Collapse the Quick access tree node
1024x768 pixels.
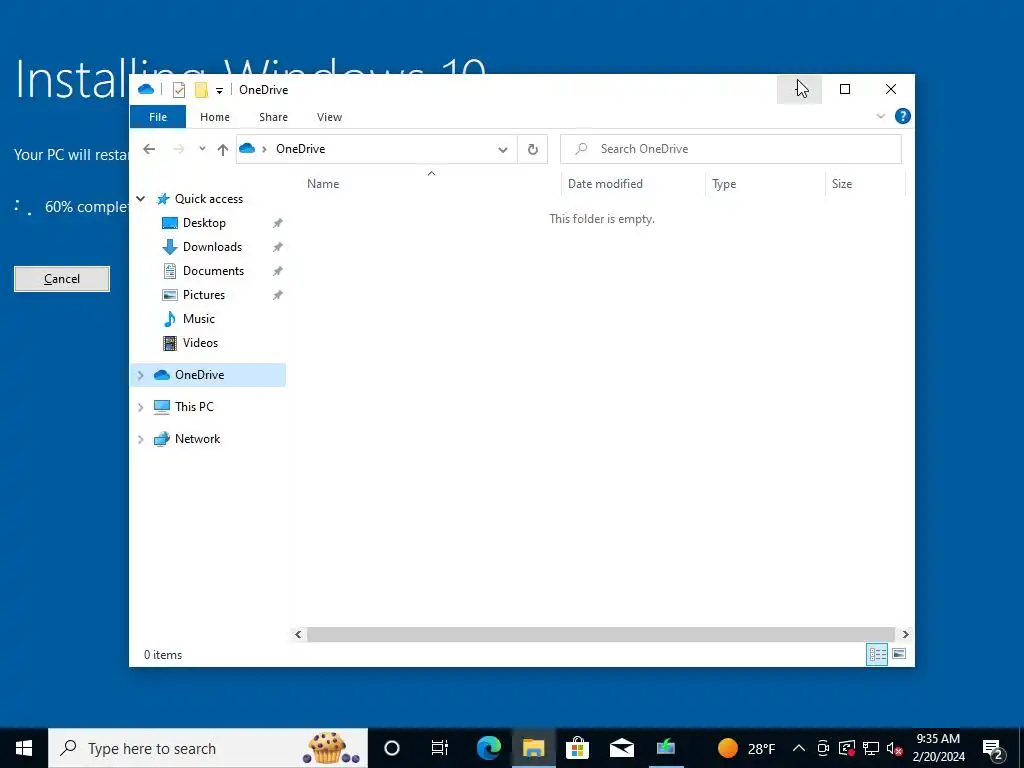pos(140,199)
